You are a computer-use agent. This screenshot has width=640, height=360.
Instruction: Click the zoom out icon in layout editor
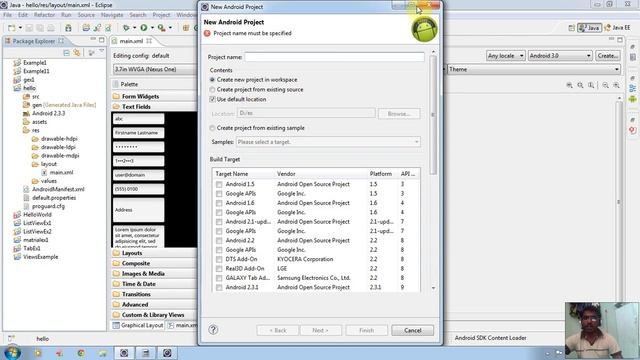click(605, 85)
